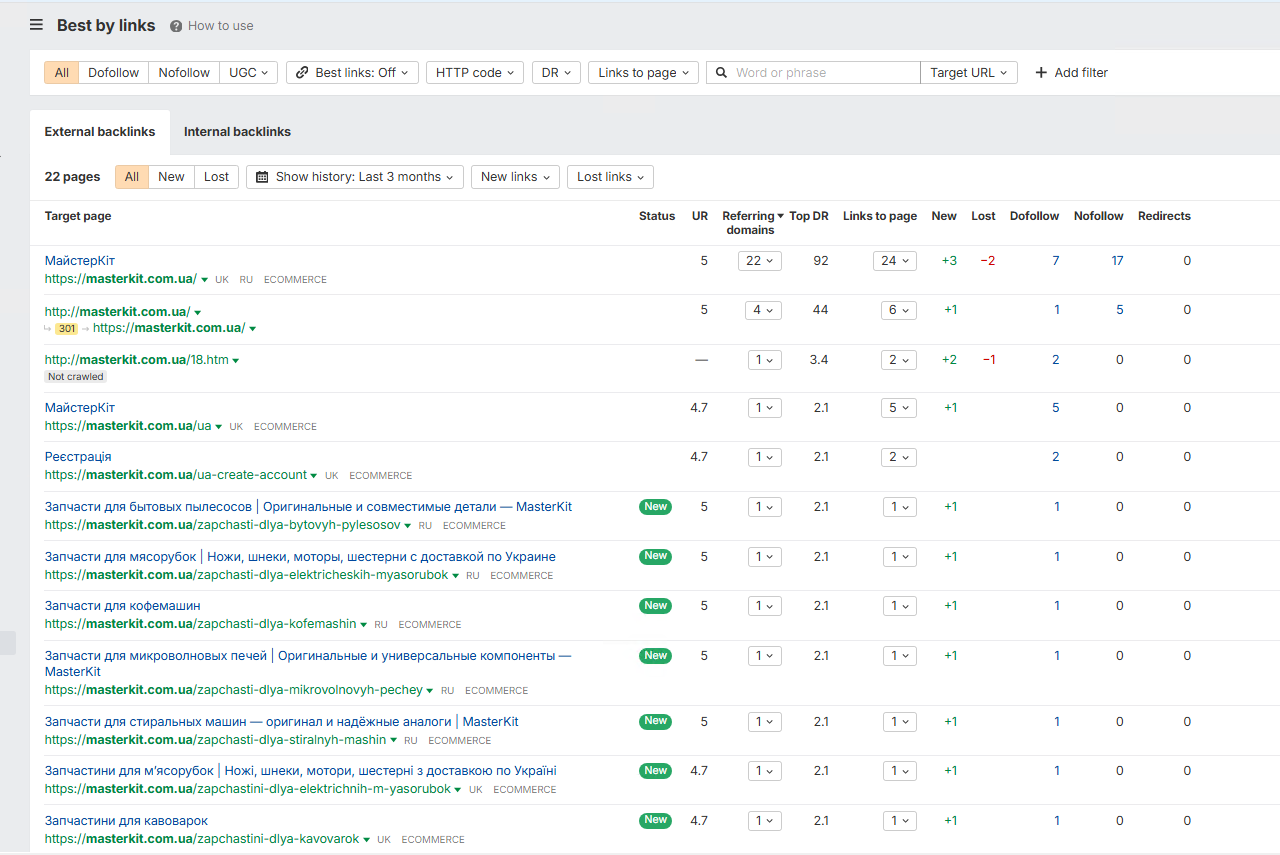
Task: Click the Referring domains sort arrow
Action: (780, 216)
